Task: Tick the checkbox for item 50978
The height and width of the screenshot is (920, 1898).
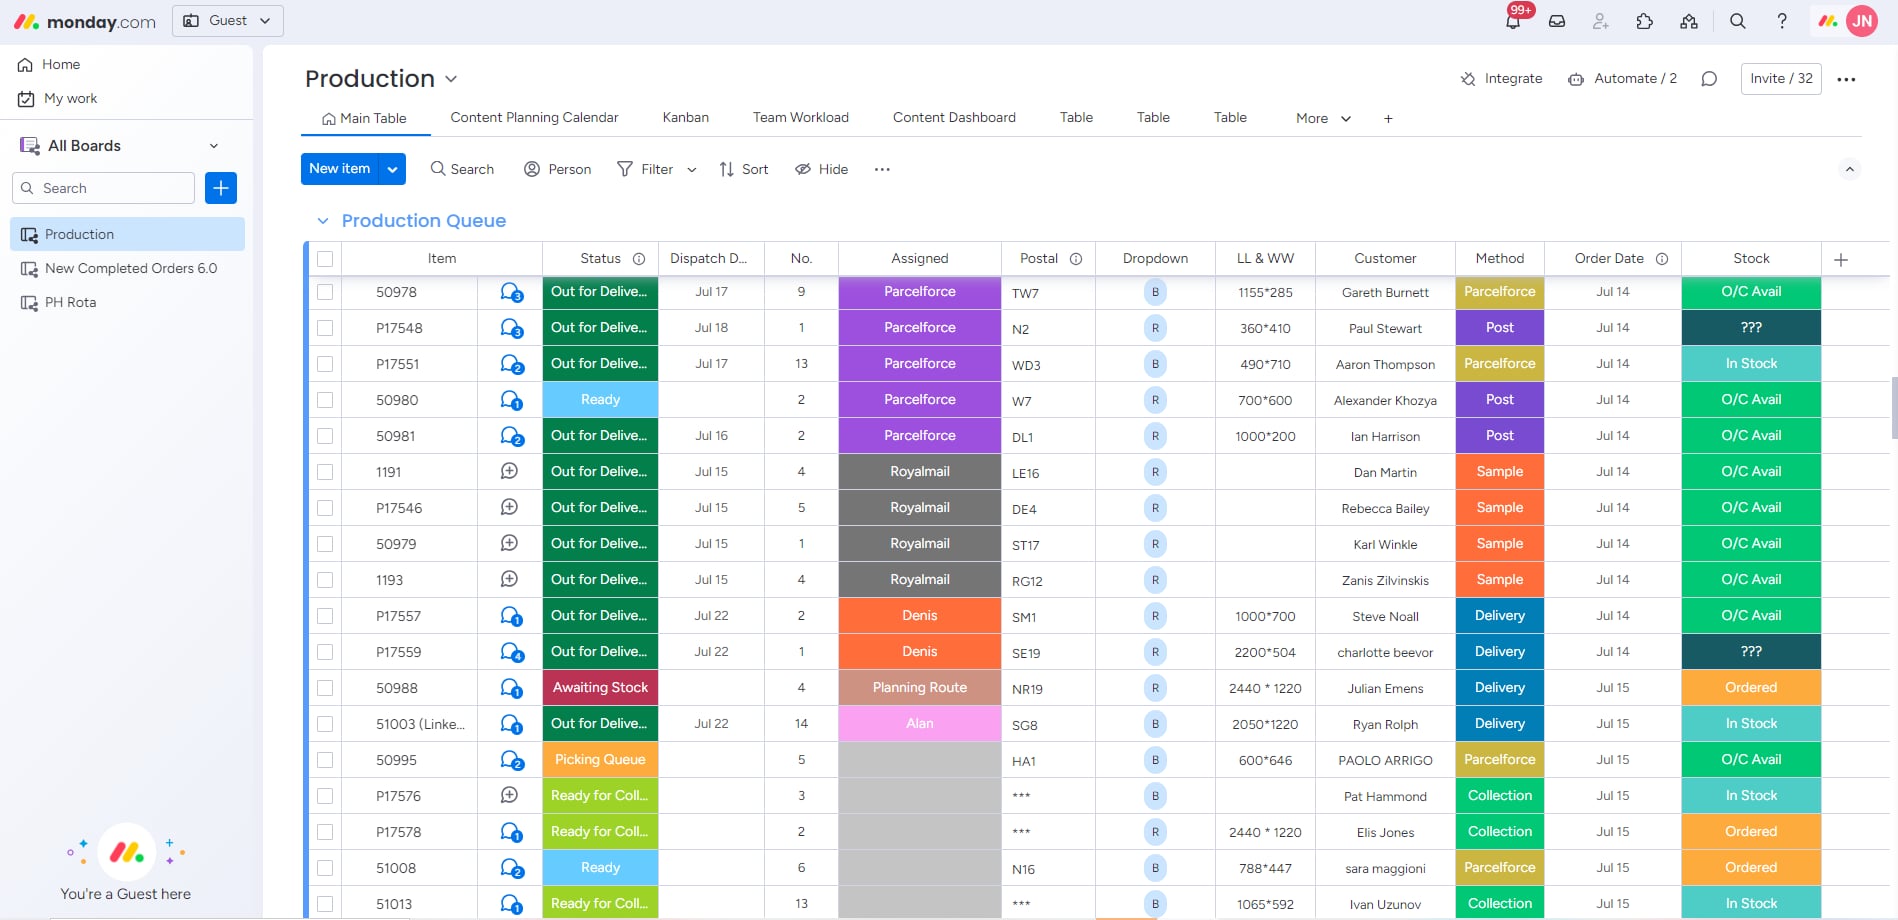Action: click(x=325, y=292)
